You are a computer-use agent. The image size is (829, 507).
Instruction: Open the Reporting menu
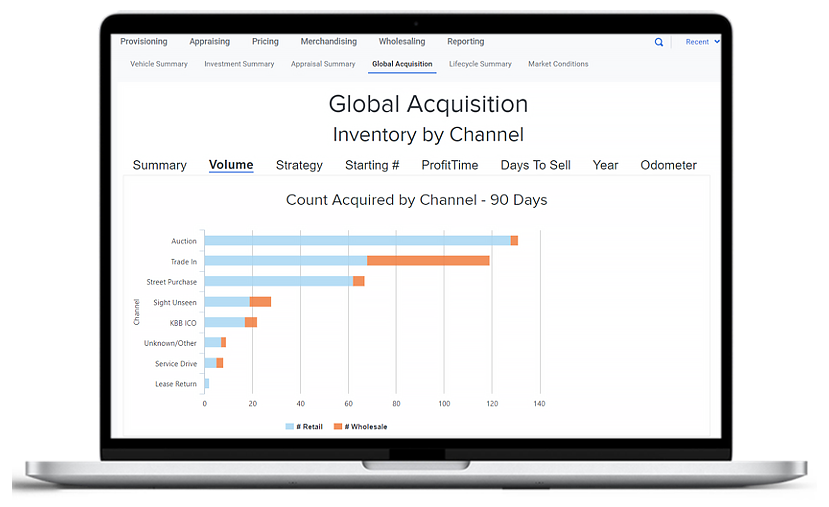coord(465,42)
